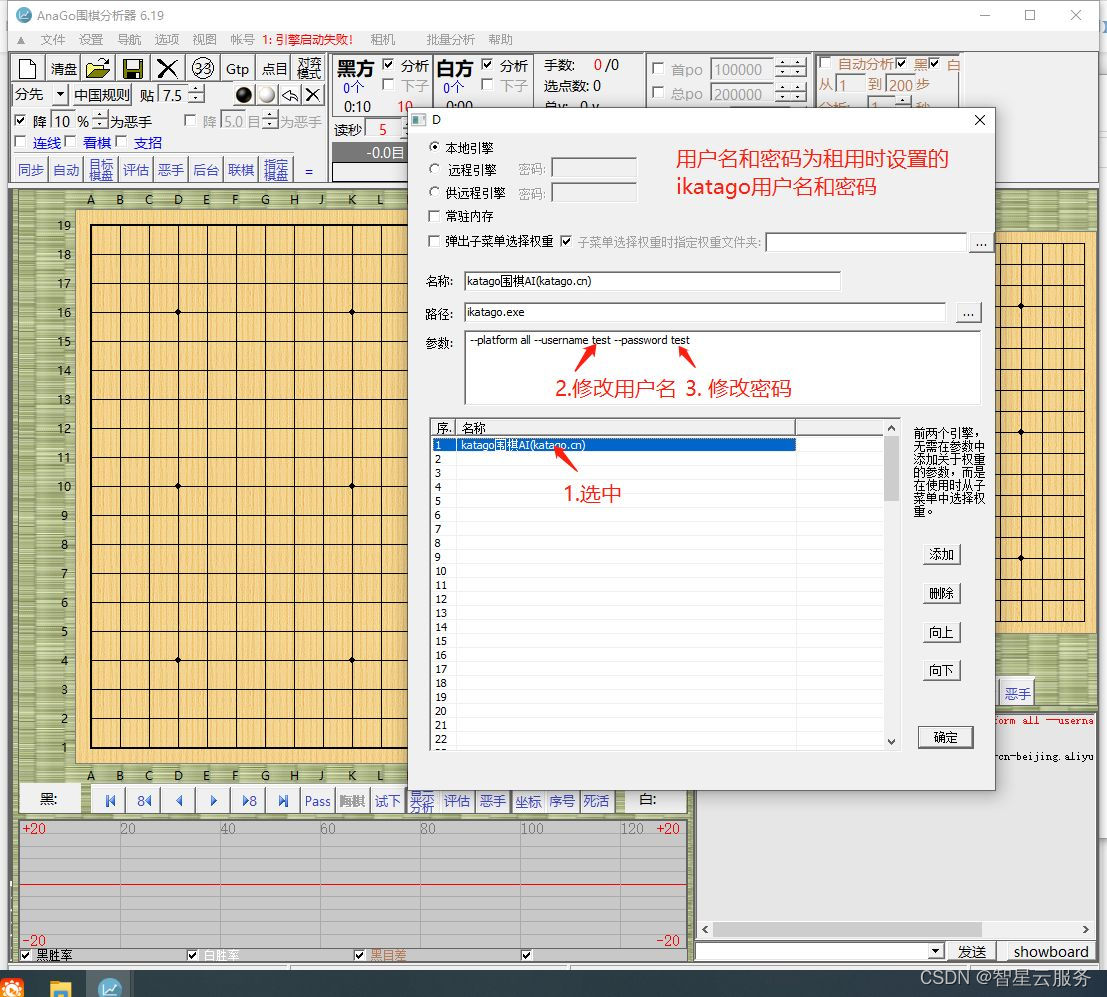Open the 选项 menu

pos(167,40)
